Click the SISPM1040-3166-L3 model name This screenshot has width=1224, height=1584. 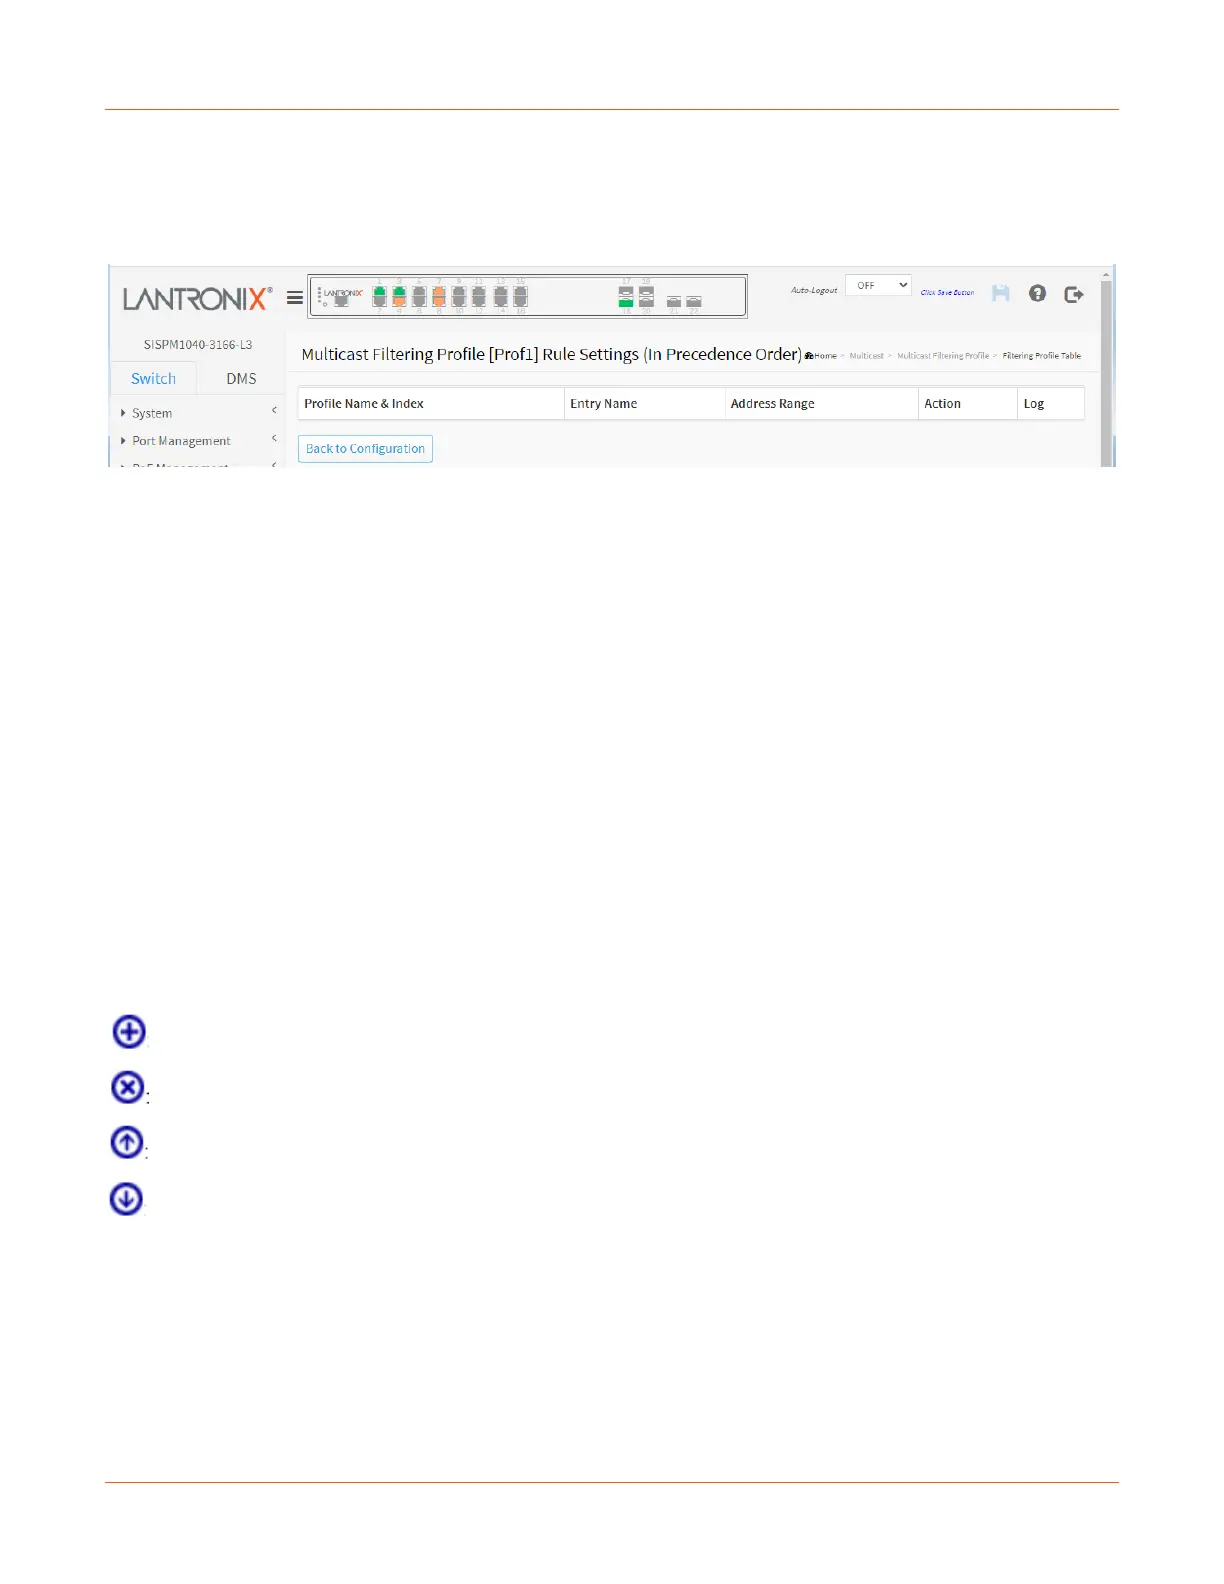197,345
